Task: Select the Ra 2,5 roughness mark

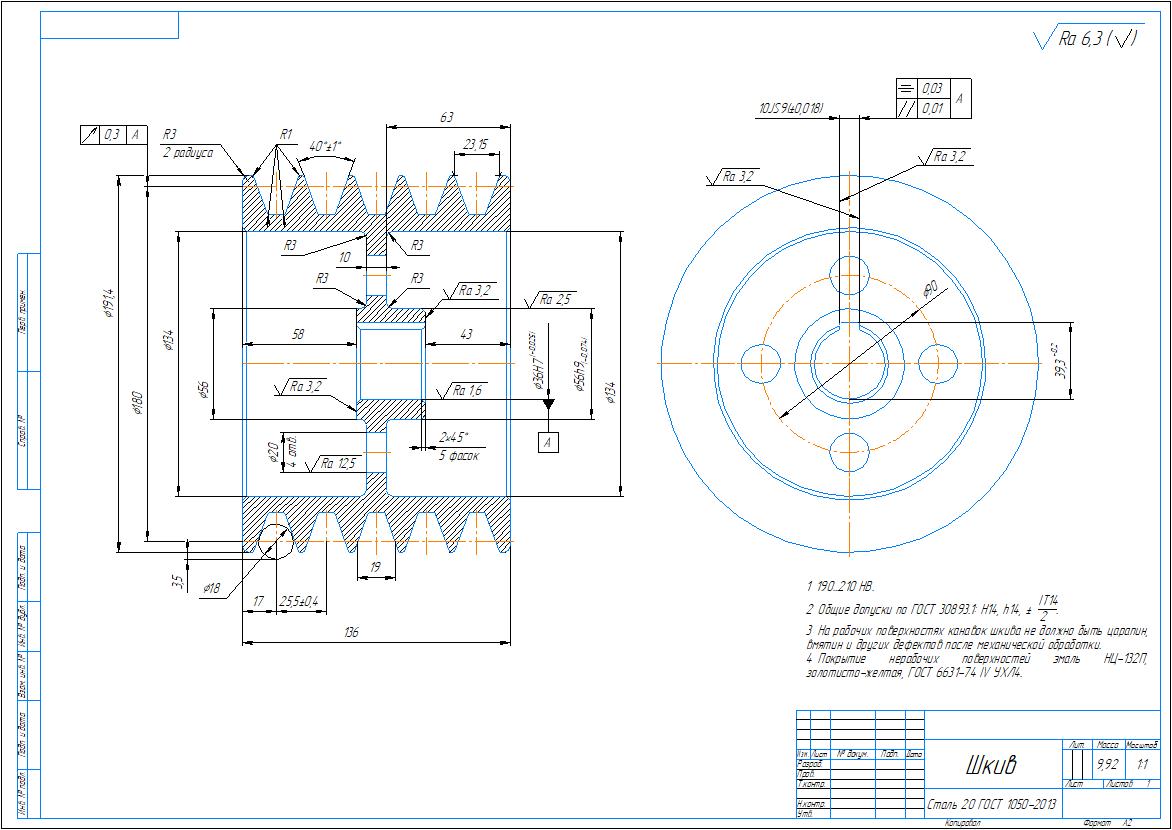Action: click(555, 300)
